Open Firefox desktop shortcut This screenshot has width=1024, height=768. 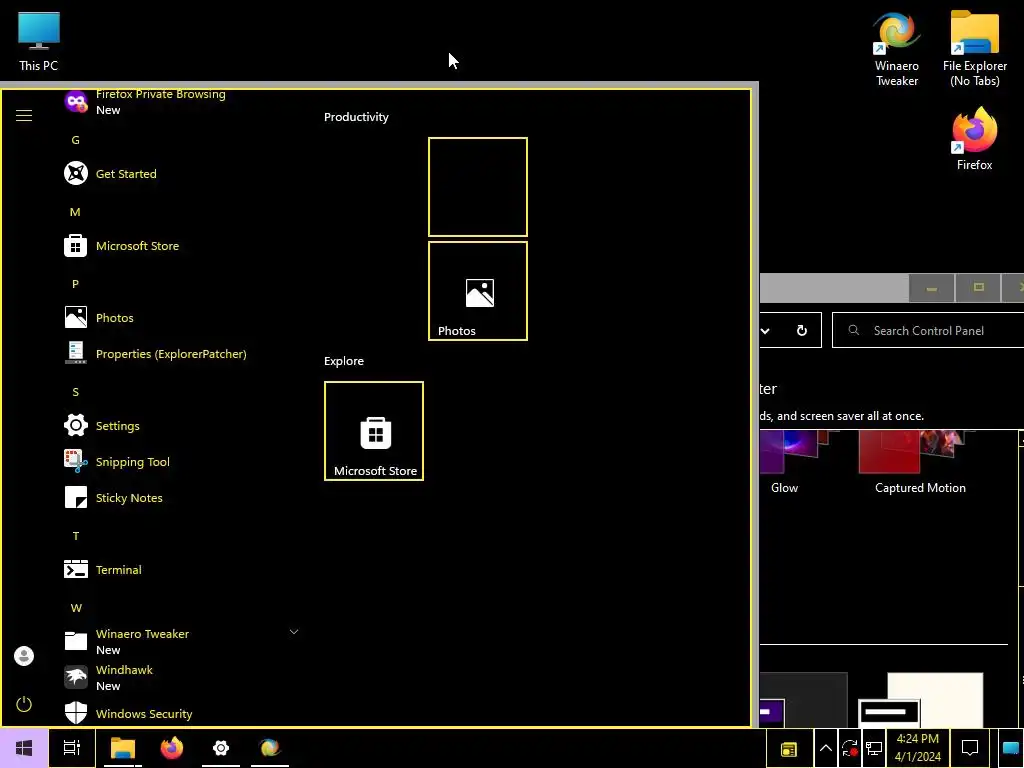click(974, 139)
